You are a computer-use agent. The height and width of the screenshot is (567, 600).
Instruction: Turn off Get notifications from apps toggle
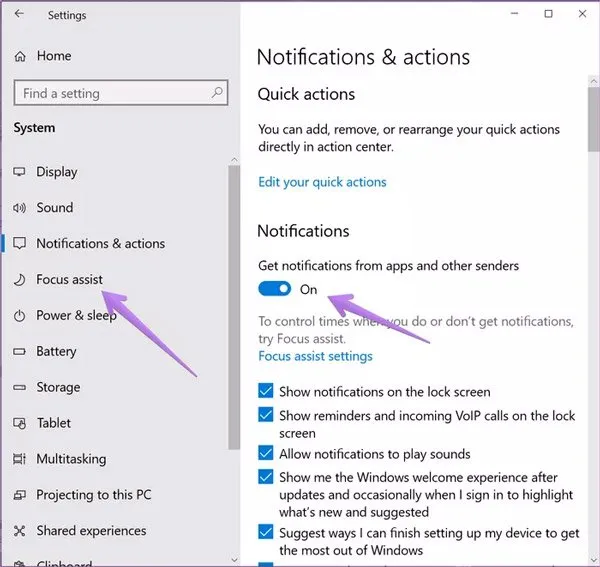pos(275,289)
